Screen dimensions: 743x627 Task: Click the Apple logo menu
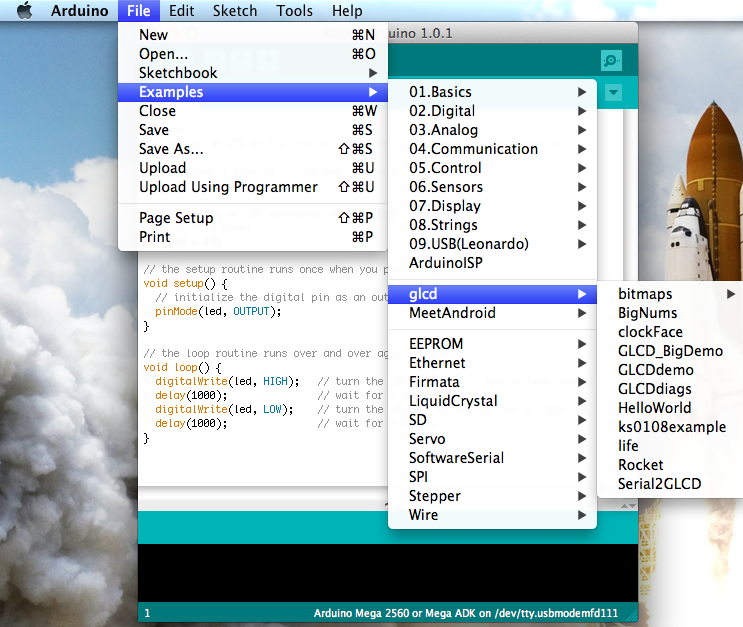coord(24,10)
